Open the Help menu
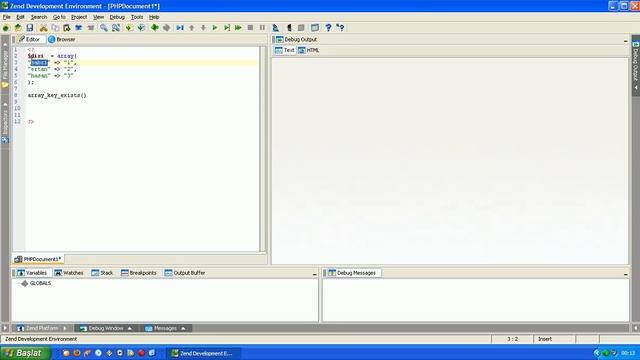Image resolution: width=640 pixels, height=360 pixels. (x=154, y=17)
